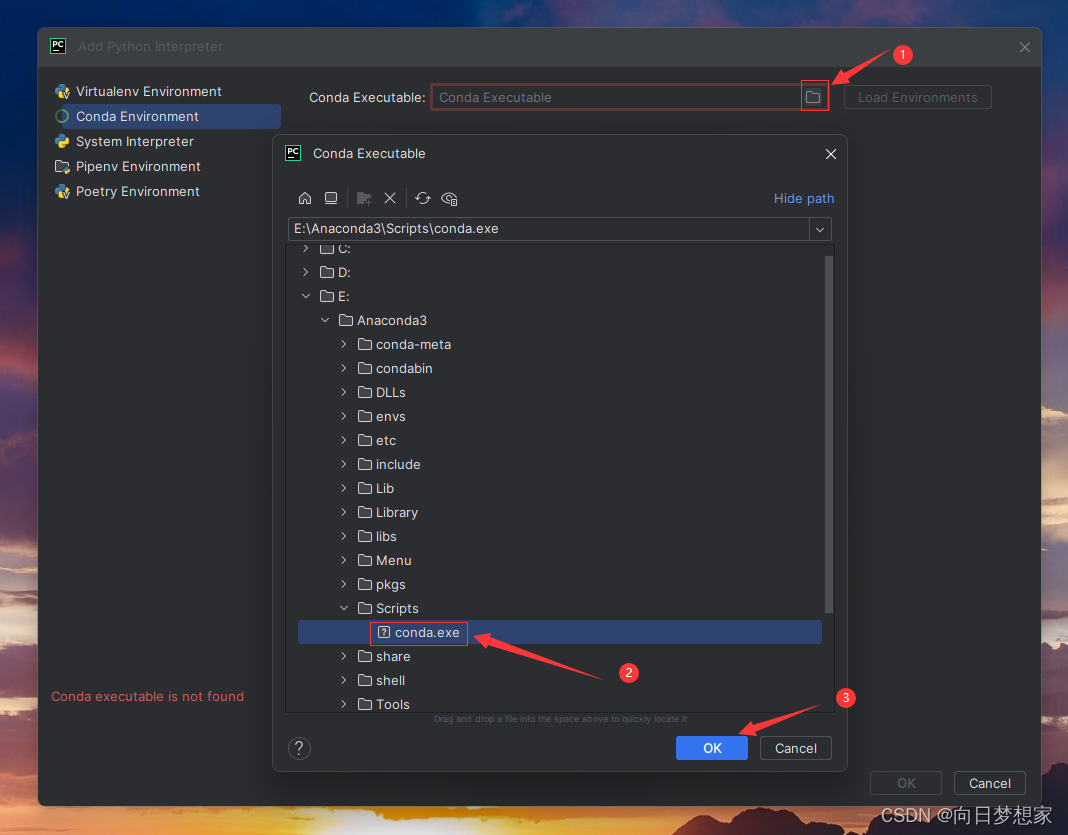Select the Lib folder
Screen dimensions: 1068x835
385,488
